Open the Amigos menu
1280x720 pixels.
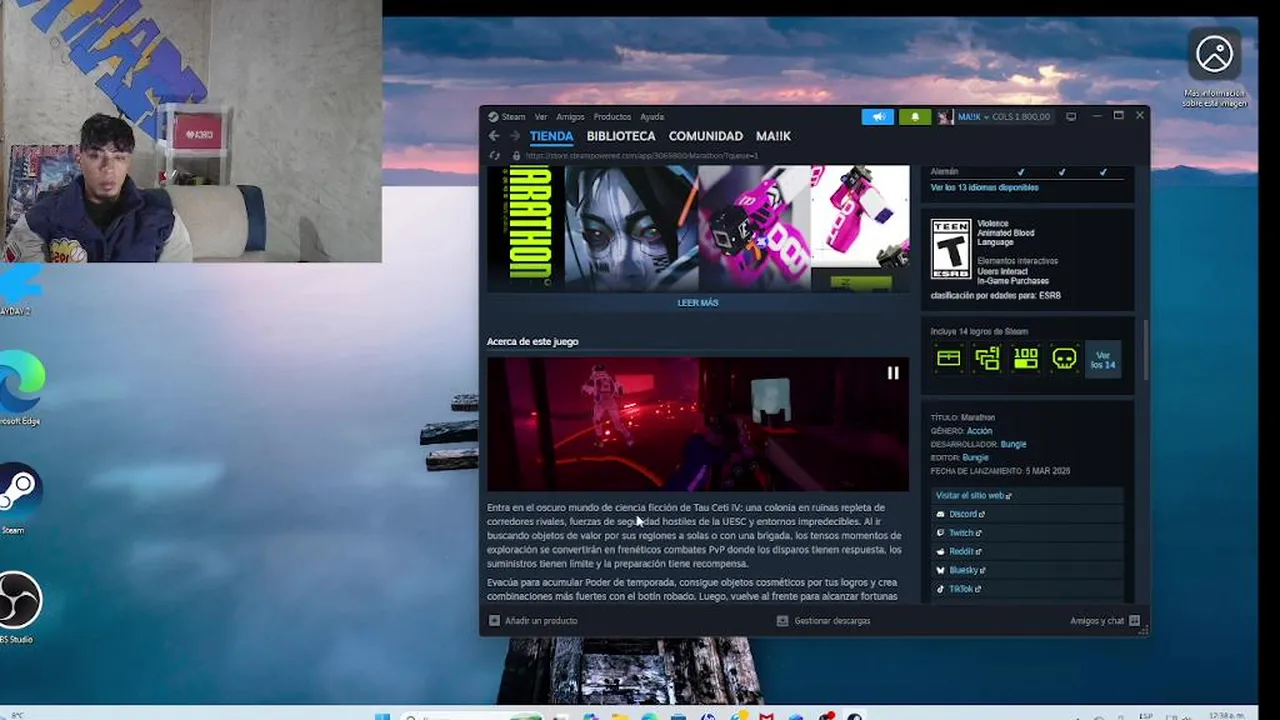tap(570, 117)
